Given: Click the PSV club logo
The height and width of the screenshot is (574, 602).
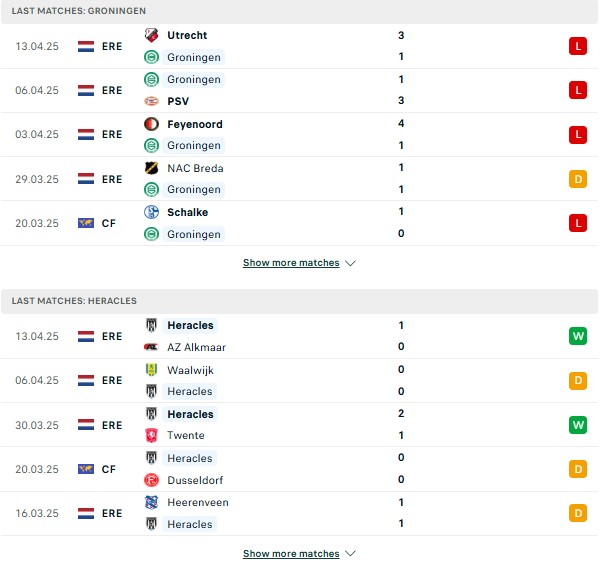Looking at the screenshot, I should pyautogui.click(x=151, y=101).
